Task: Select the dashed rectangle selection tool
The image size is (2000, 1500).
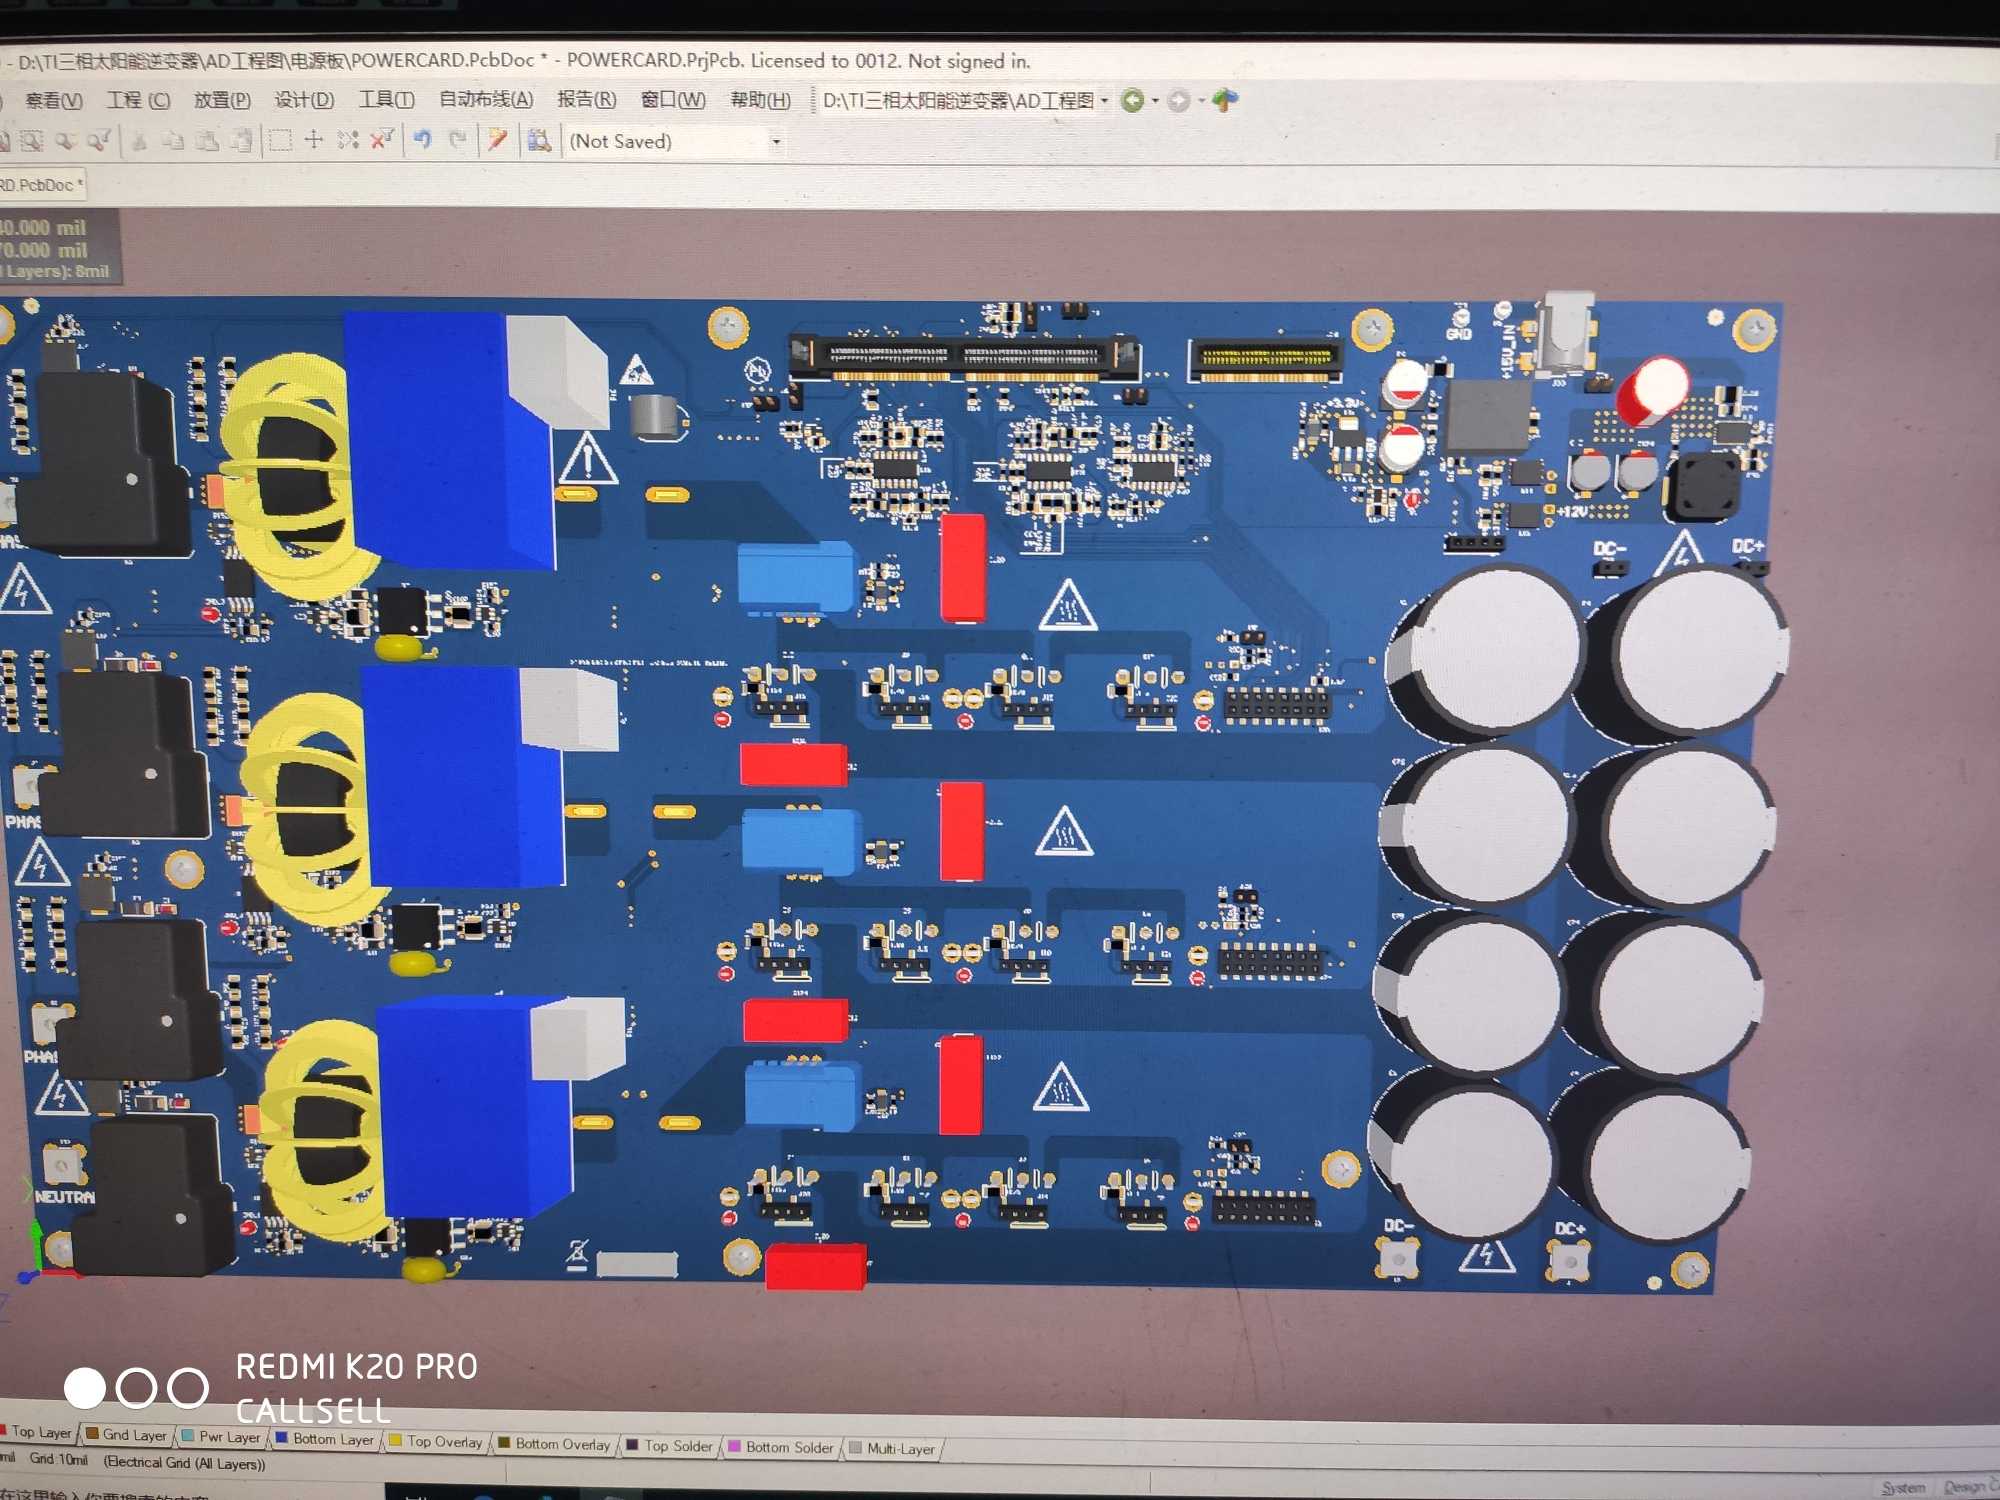Action: (x=281, y=140)
